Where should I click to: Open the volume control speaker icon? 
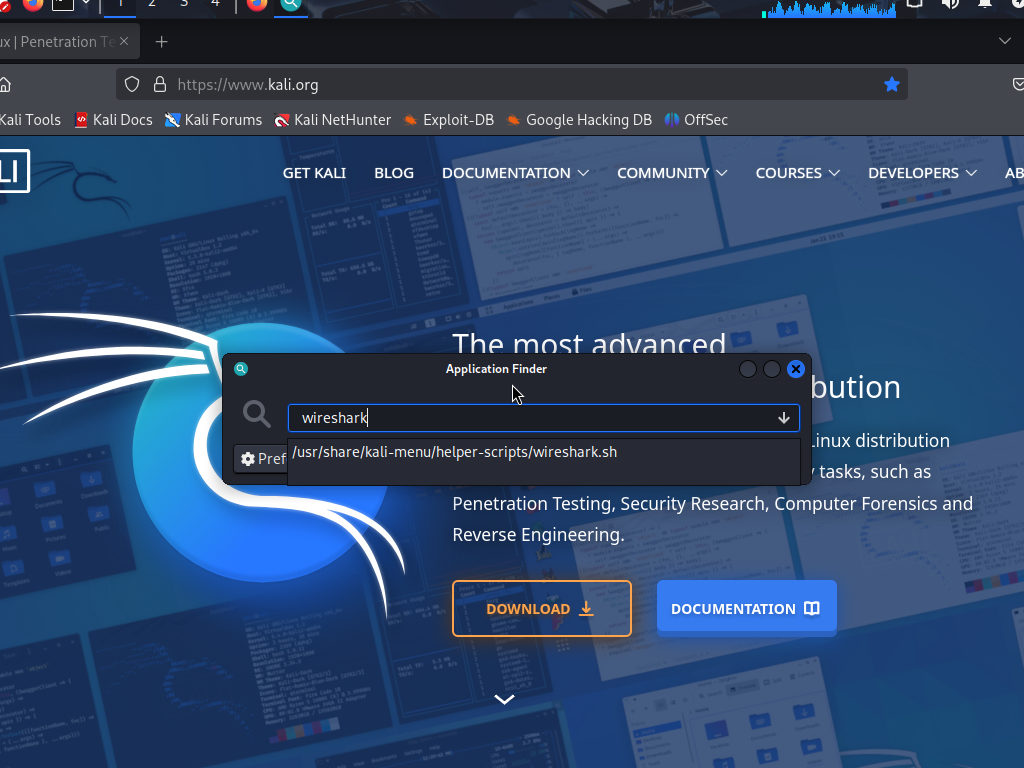950,4
